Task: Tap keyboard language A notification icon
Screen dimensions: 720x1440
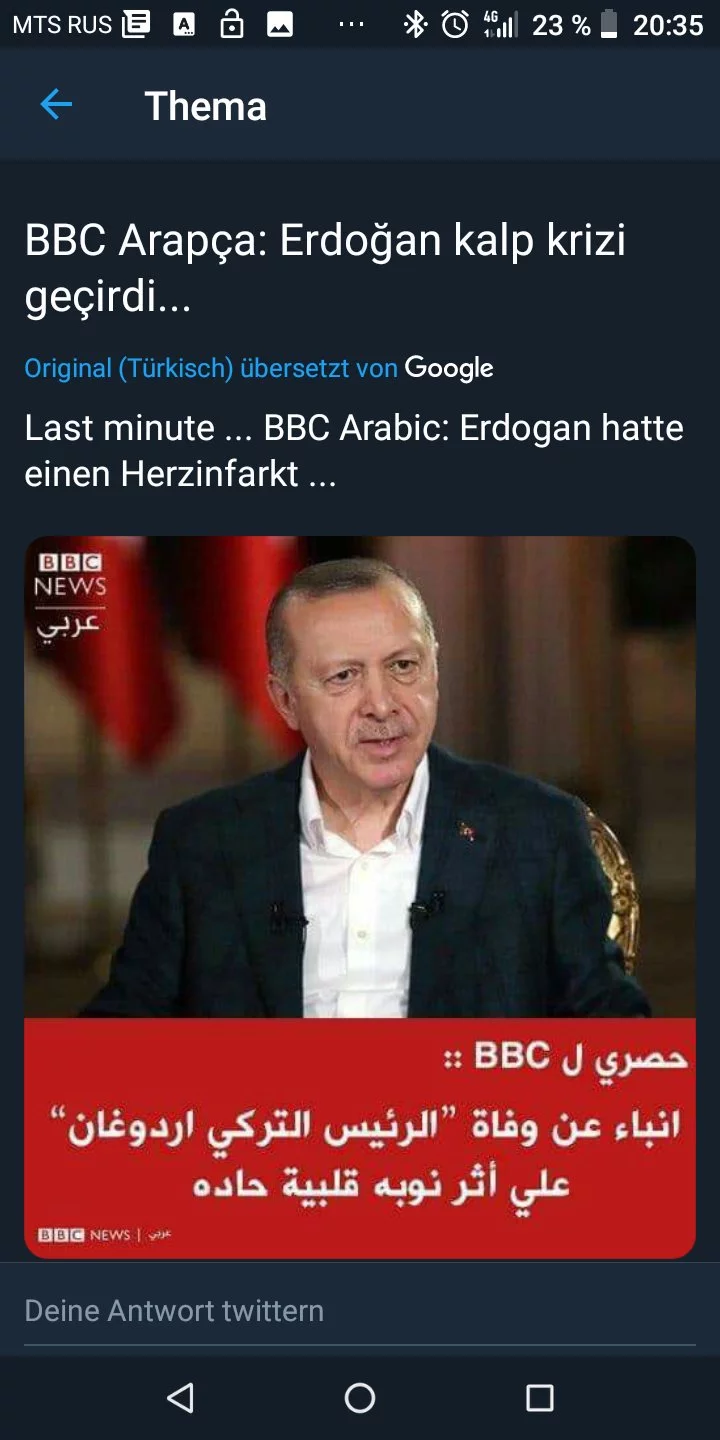Action: tap(184, 25)
